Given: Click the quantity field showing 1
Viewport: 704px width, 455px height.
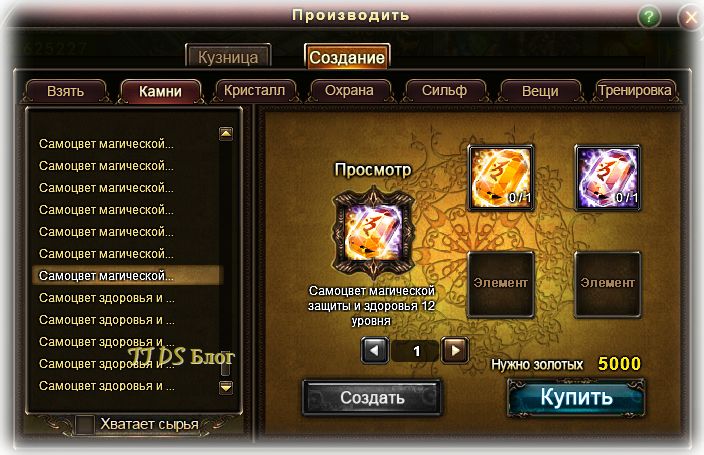Looking at the screenshot, I should point(415,351).
